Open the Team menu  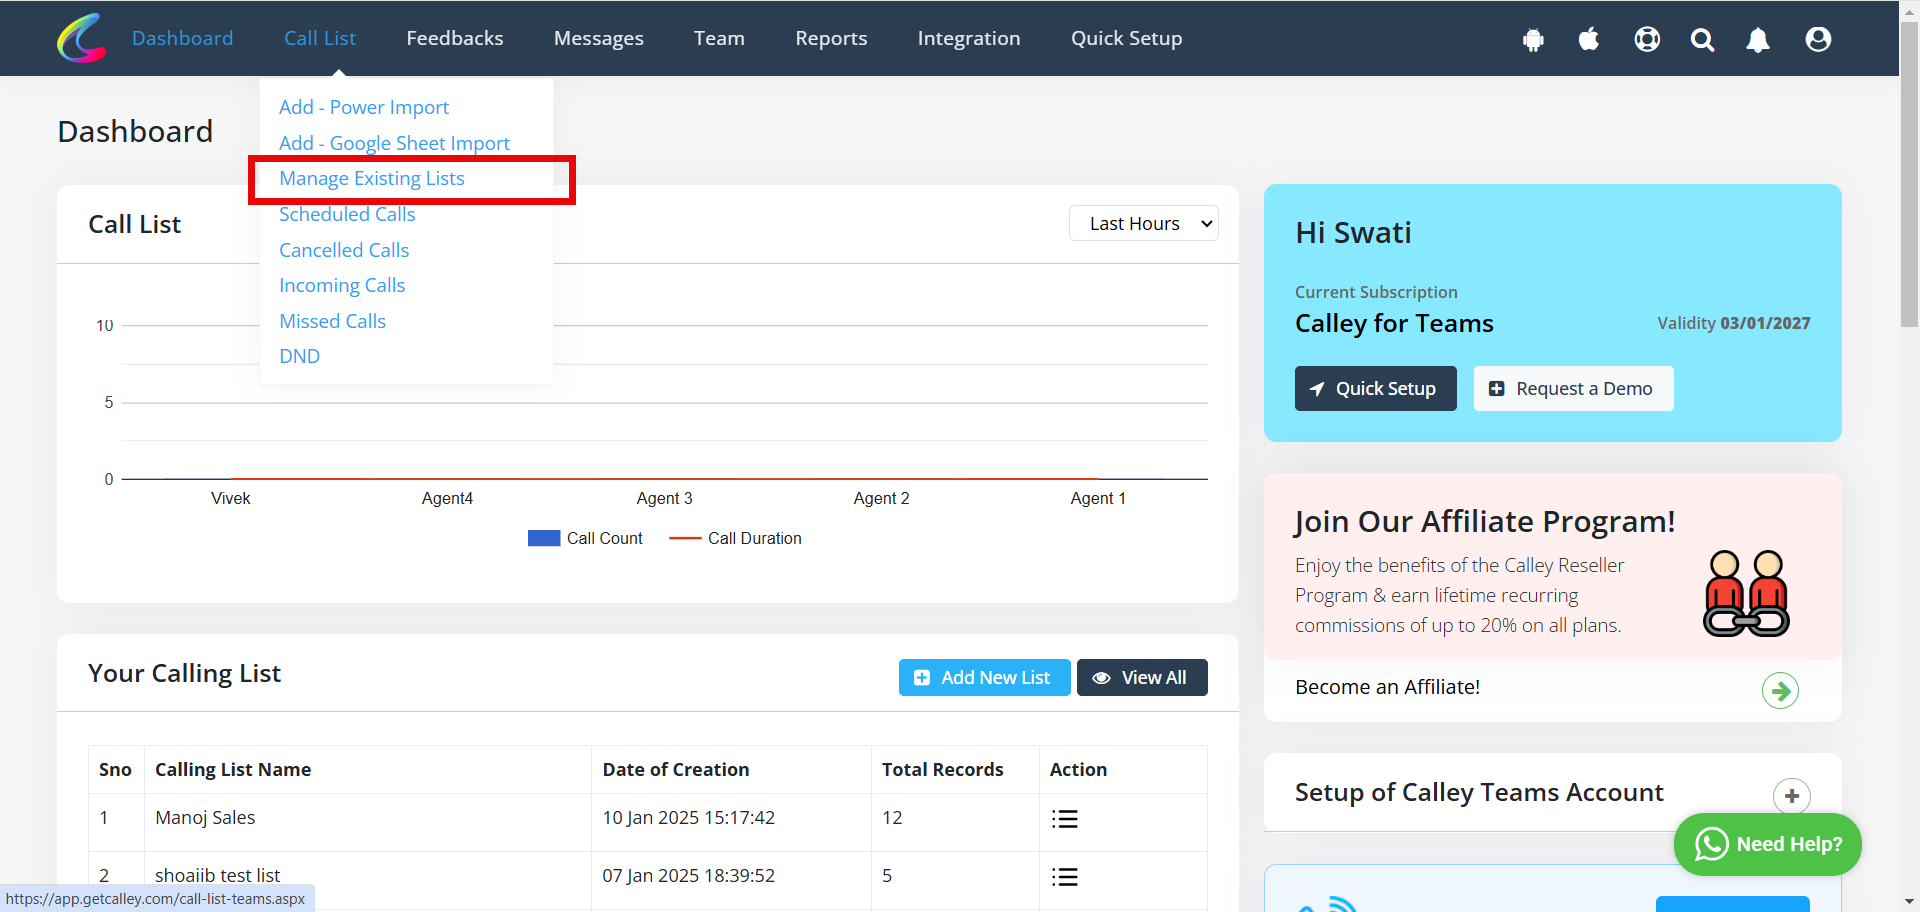[x=719, y=38]
